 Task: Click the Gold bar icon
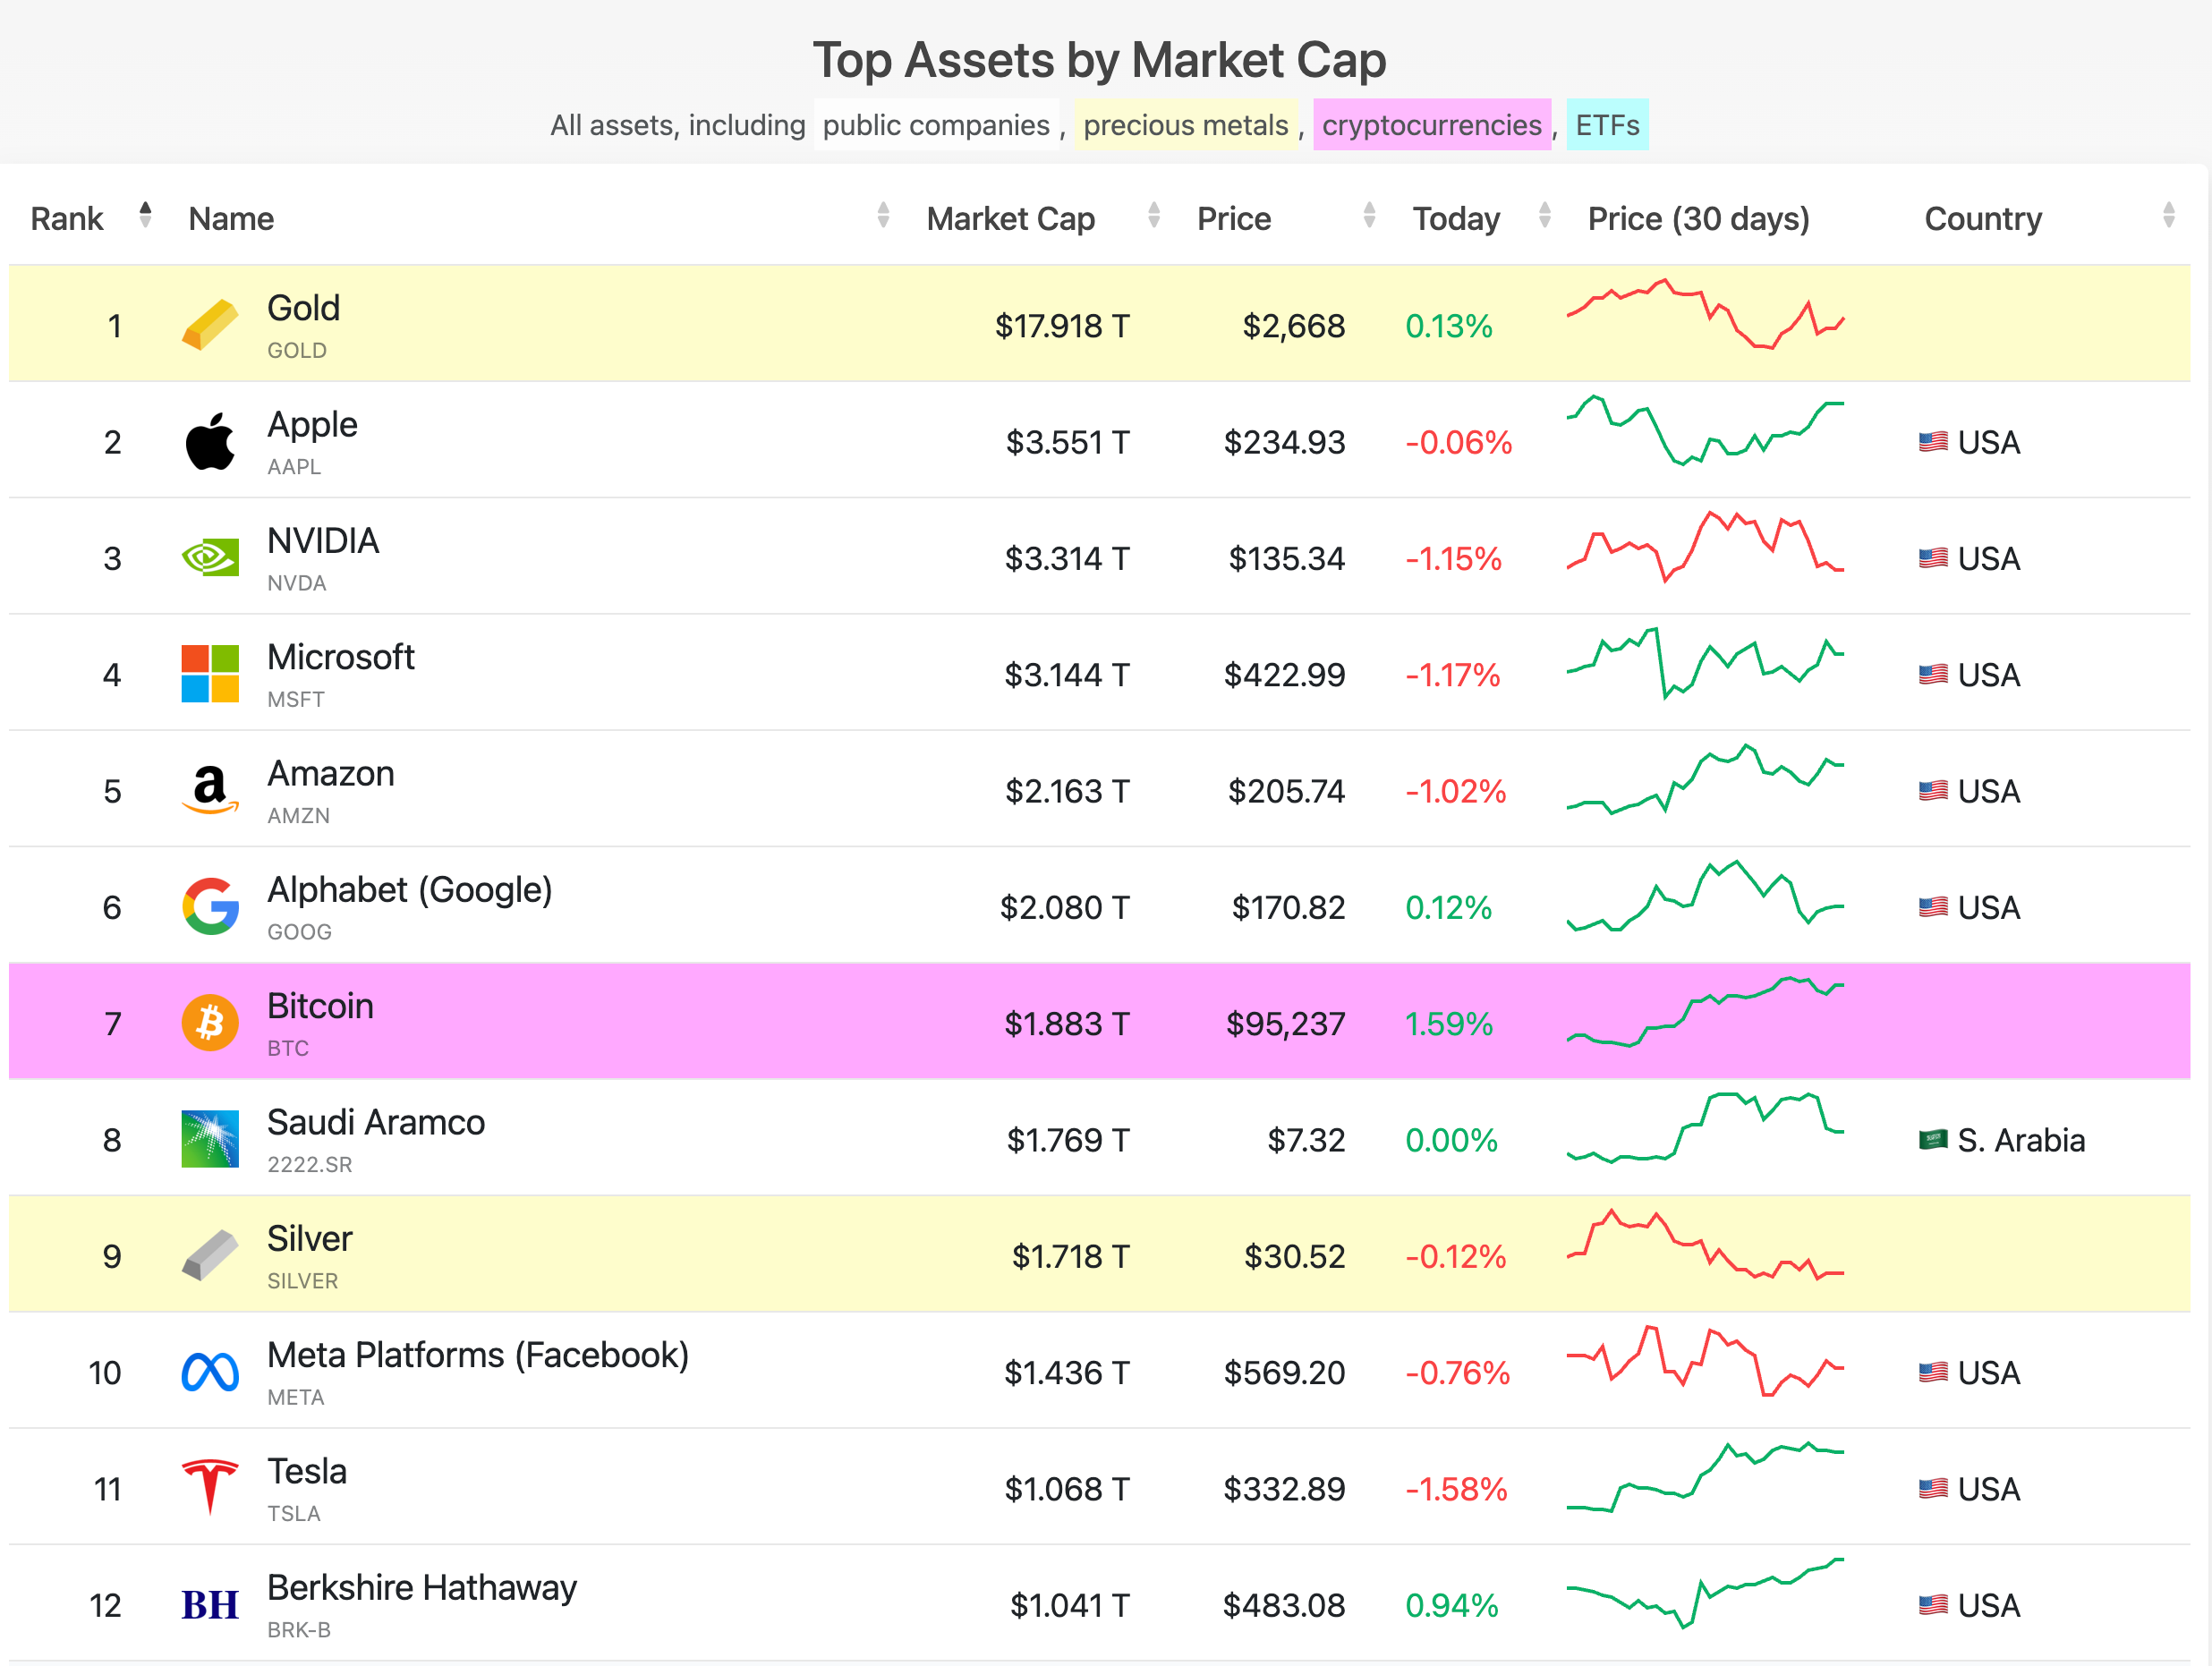point(210,325)
